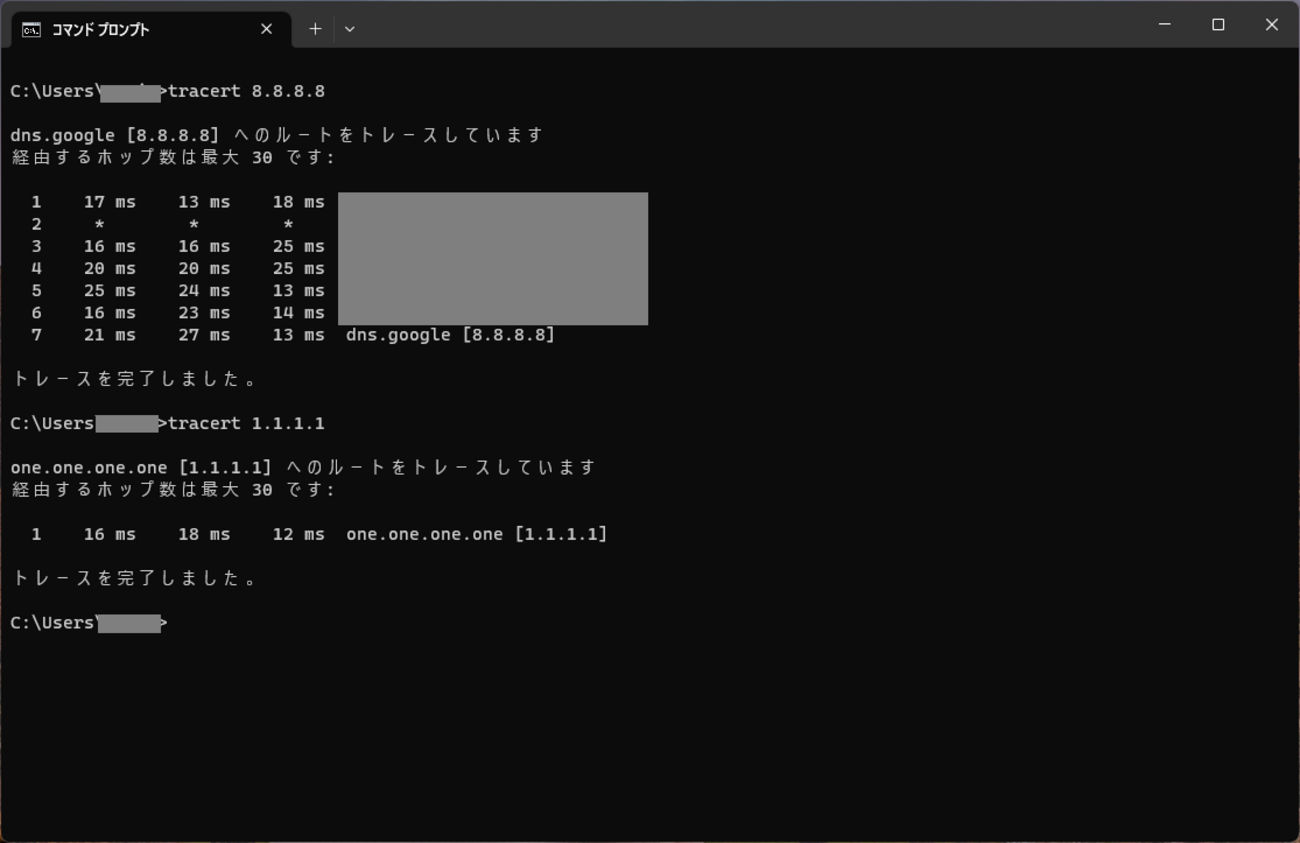Close the terminal window
This screenshot has width=1300, height=843.
(x=1272, y=25)
